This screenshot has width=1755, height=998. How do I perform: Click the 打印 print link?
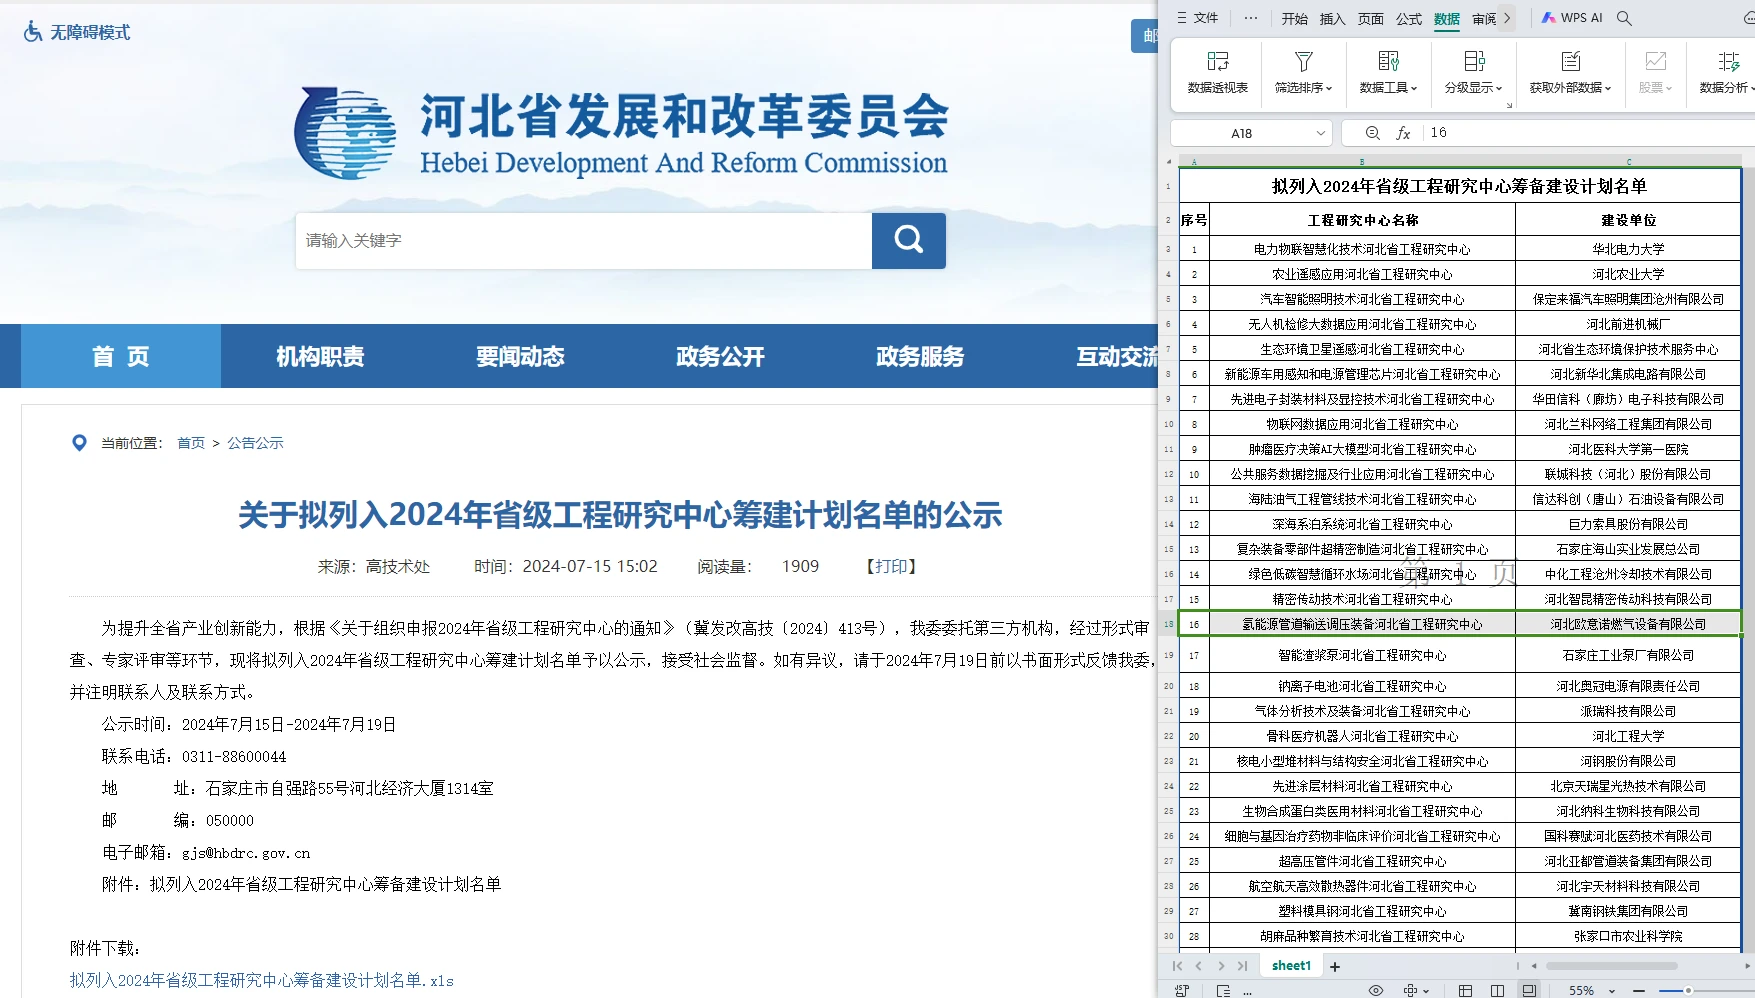[891, 566]
